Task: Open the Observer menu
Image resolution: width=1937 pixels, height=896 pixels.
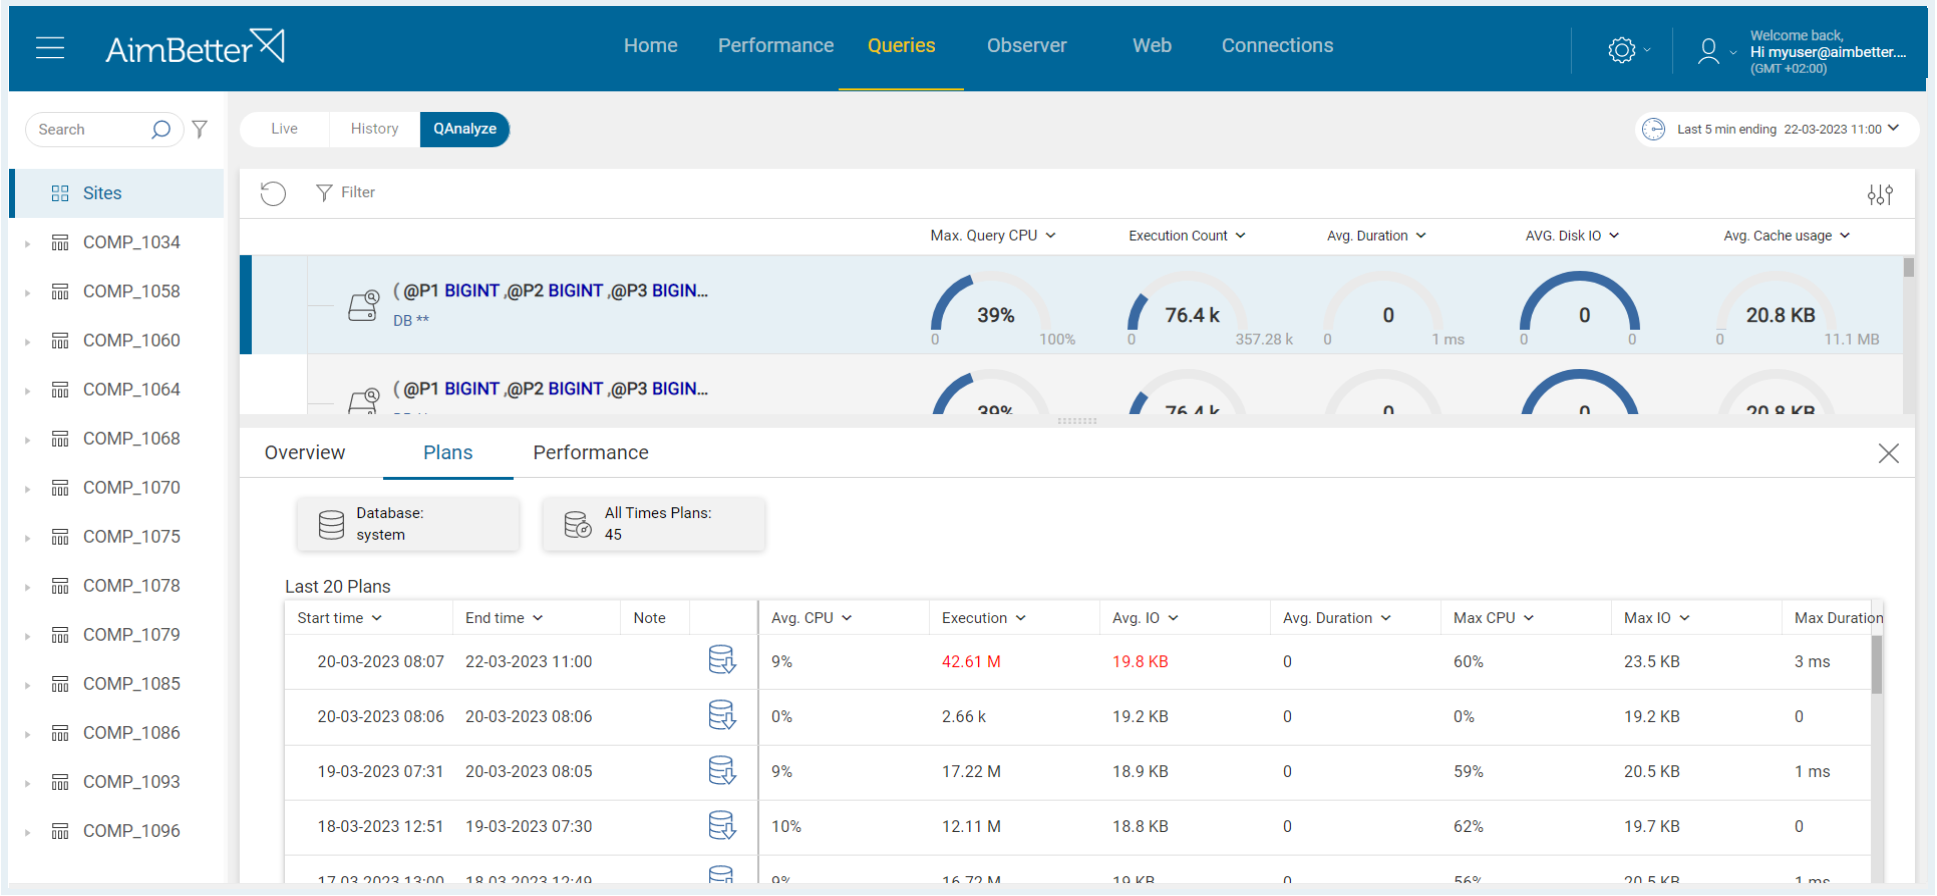Action: pos(1026,45)
